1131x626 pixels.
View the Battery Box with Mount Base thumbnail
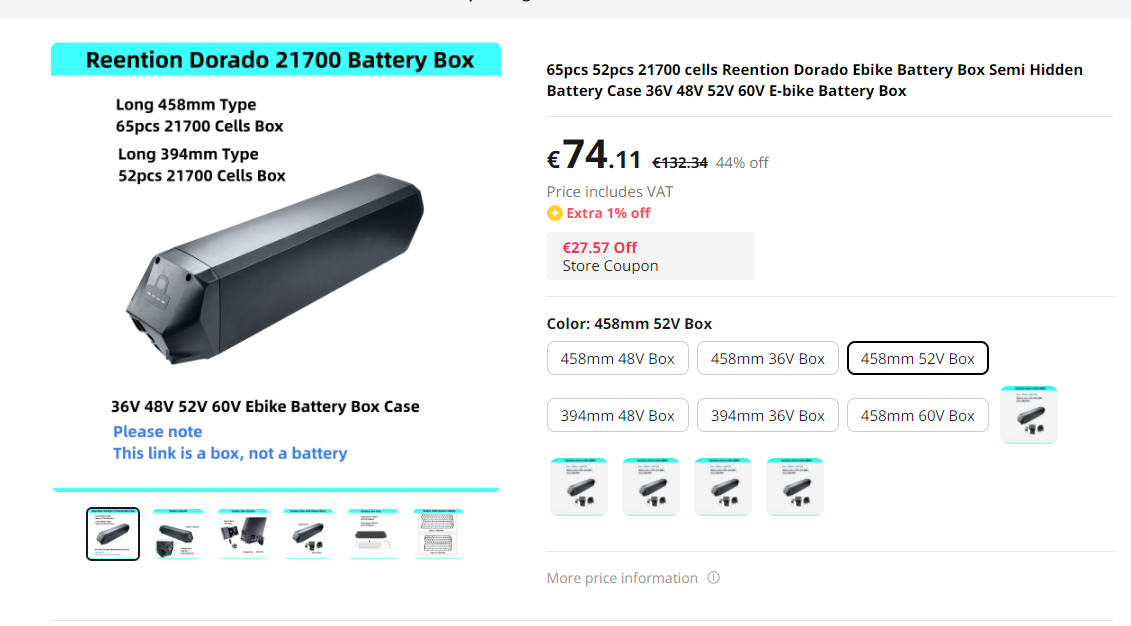click(x=308, y=533)
